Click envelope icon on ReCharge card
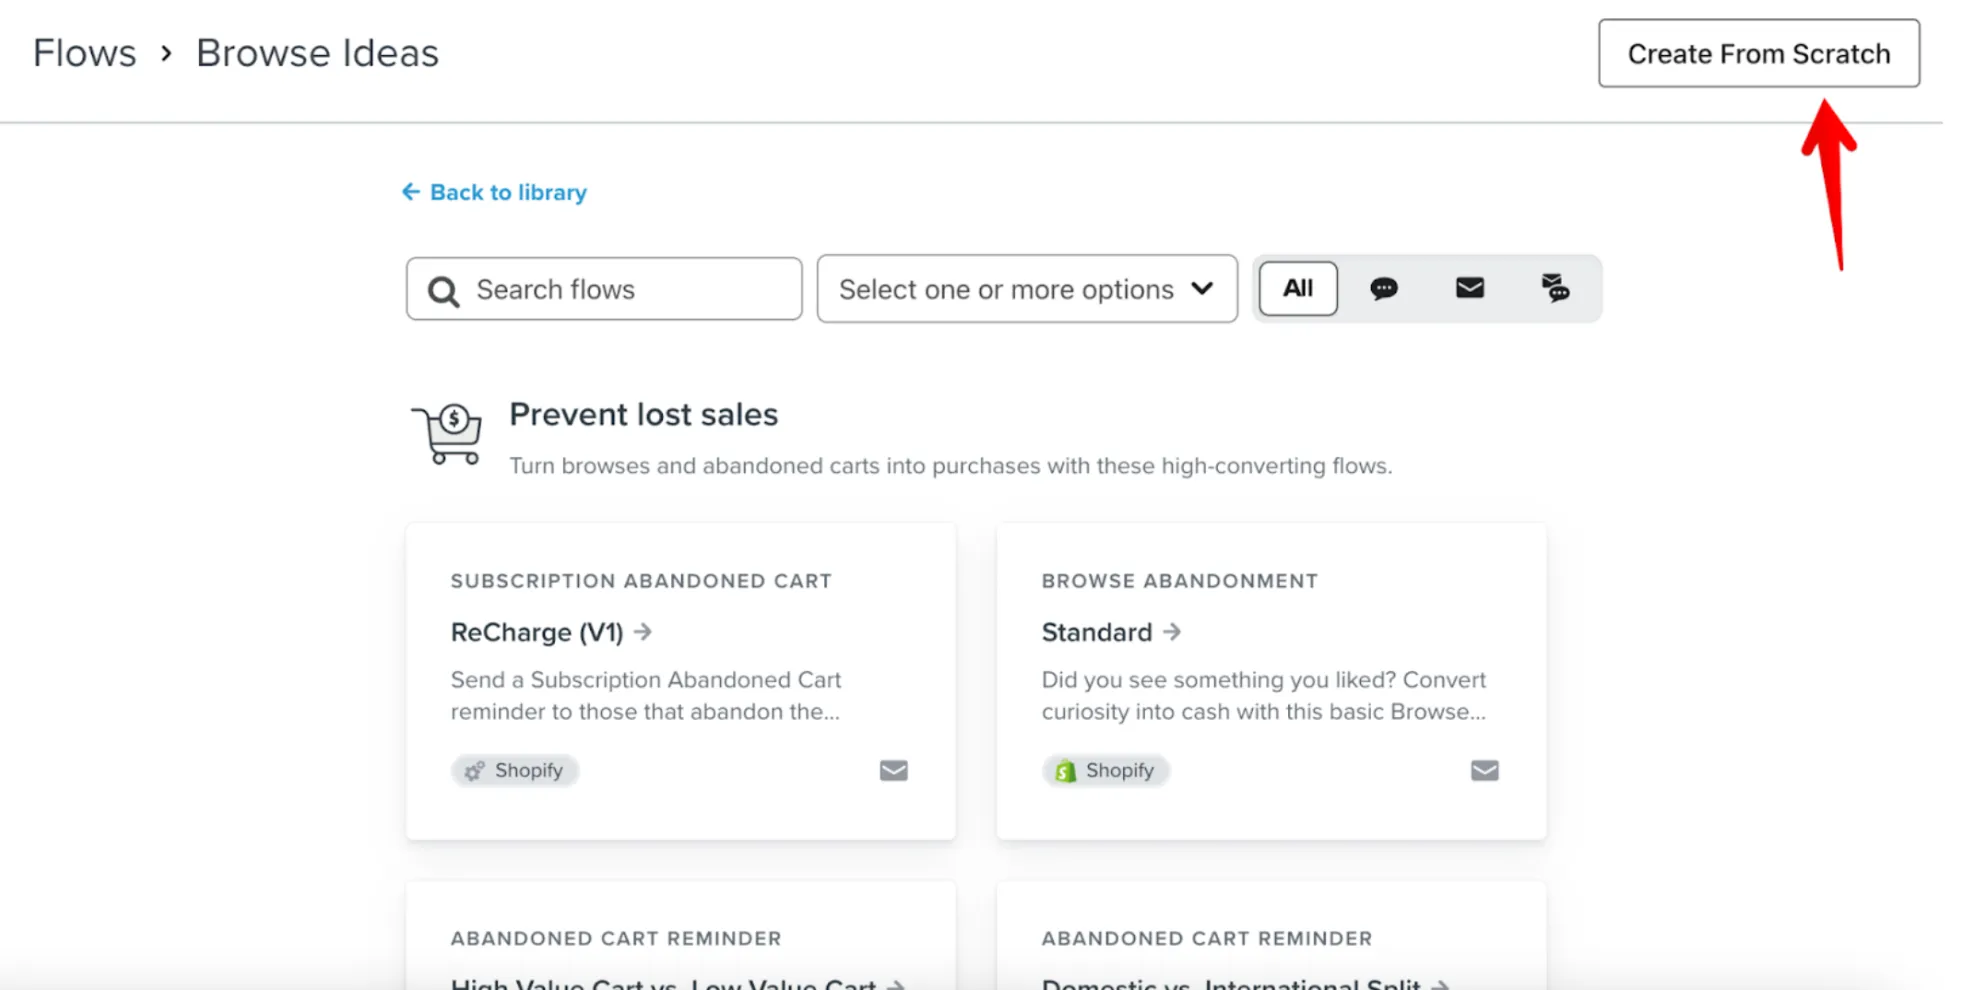 894,770
